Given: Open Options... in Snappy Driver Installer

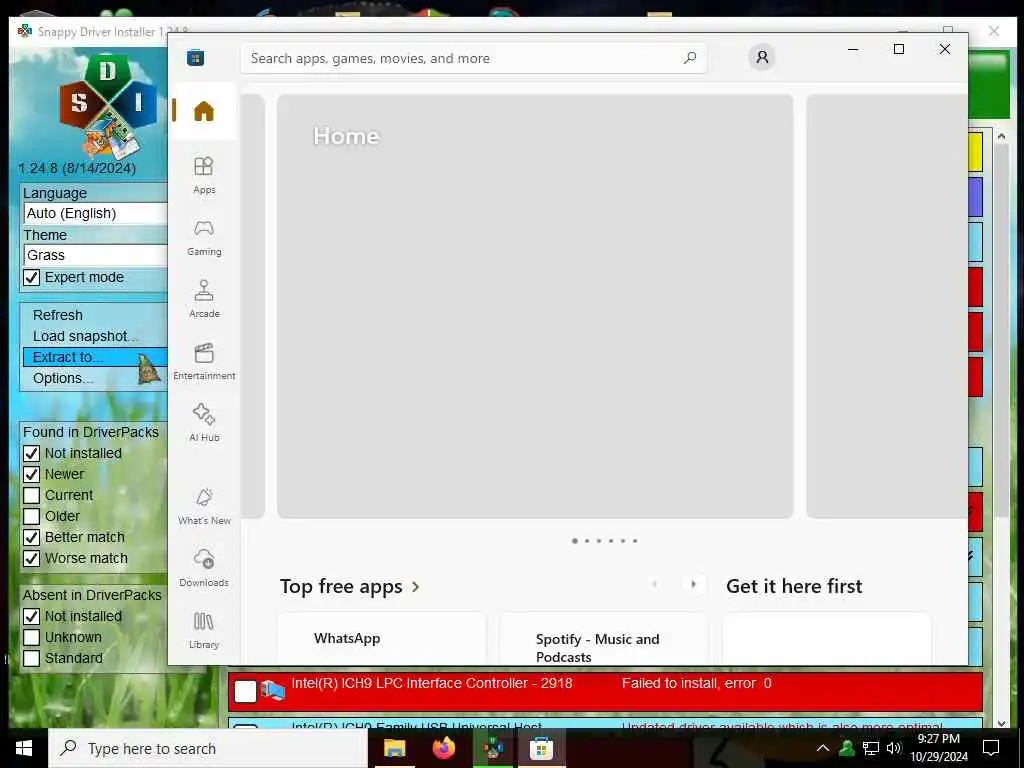Looking at the screenshot, I should pos(63,378).
